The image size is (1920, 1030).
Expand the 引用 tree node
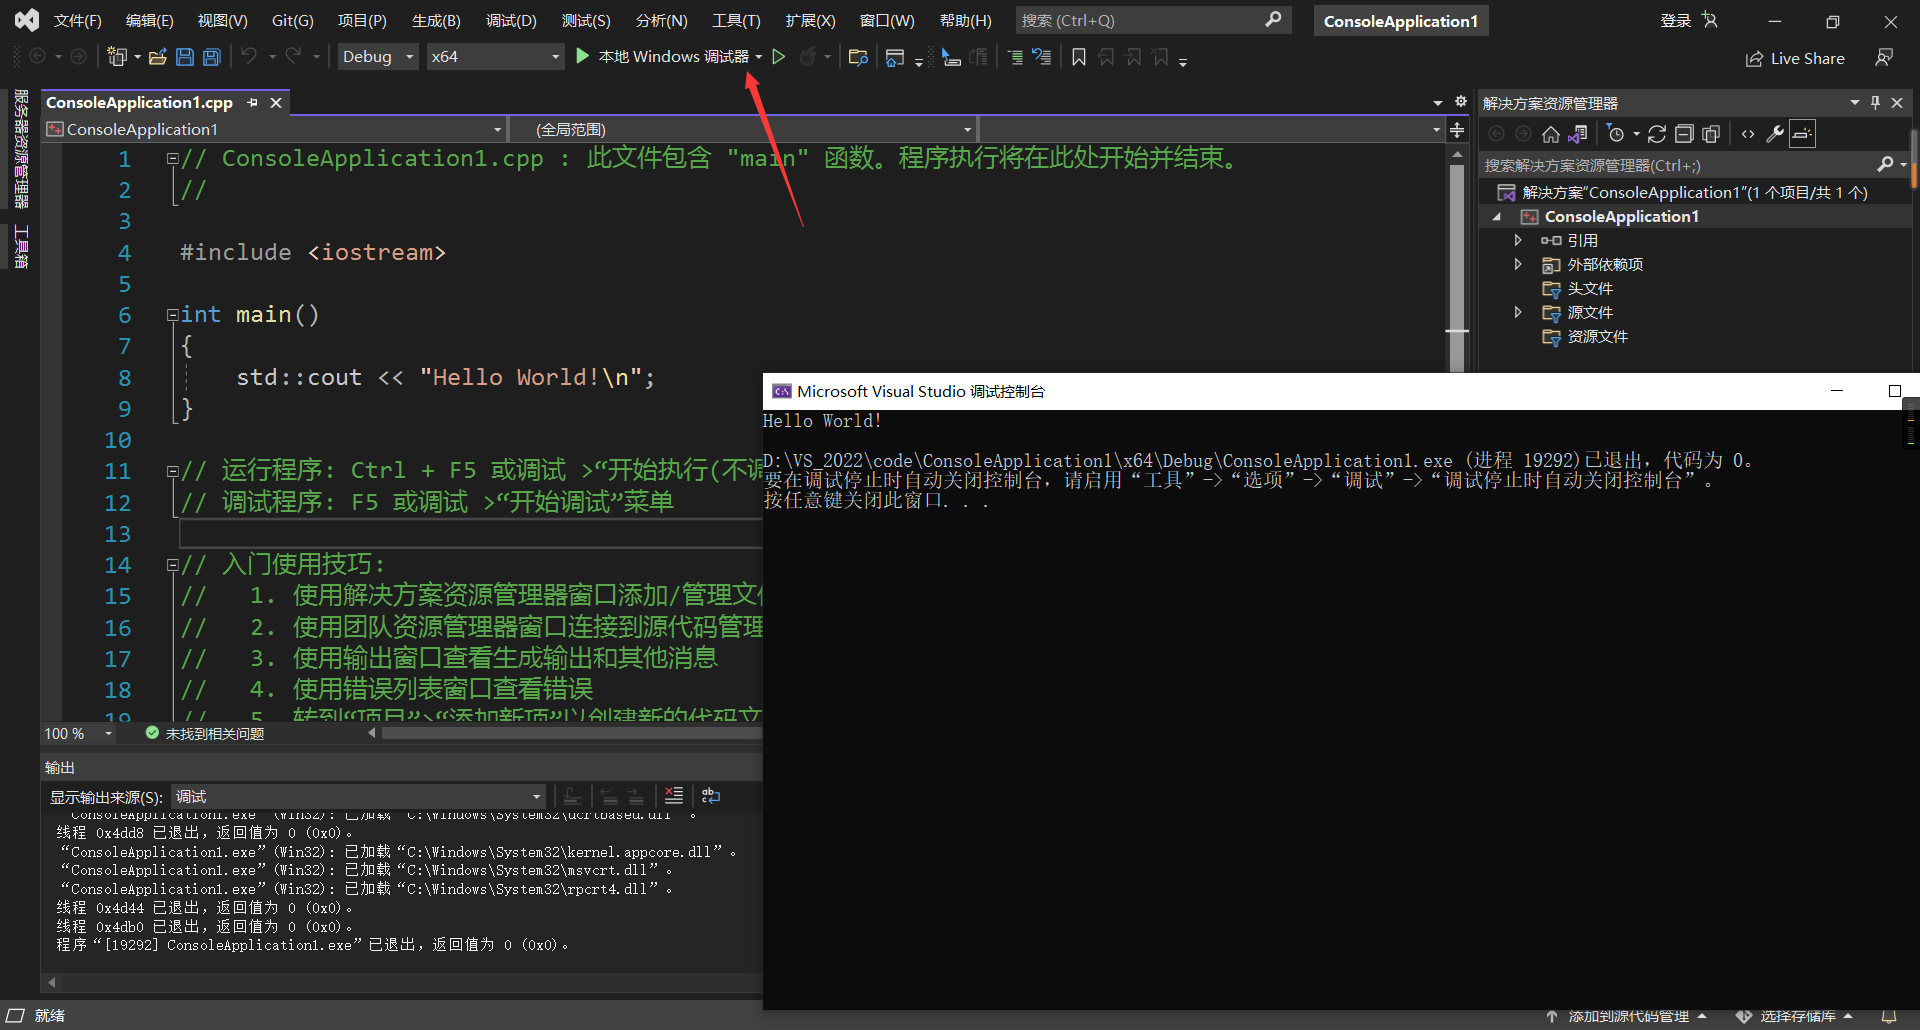pos(1518,240)
